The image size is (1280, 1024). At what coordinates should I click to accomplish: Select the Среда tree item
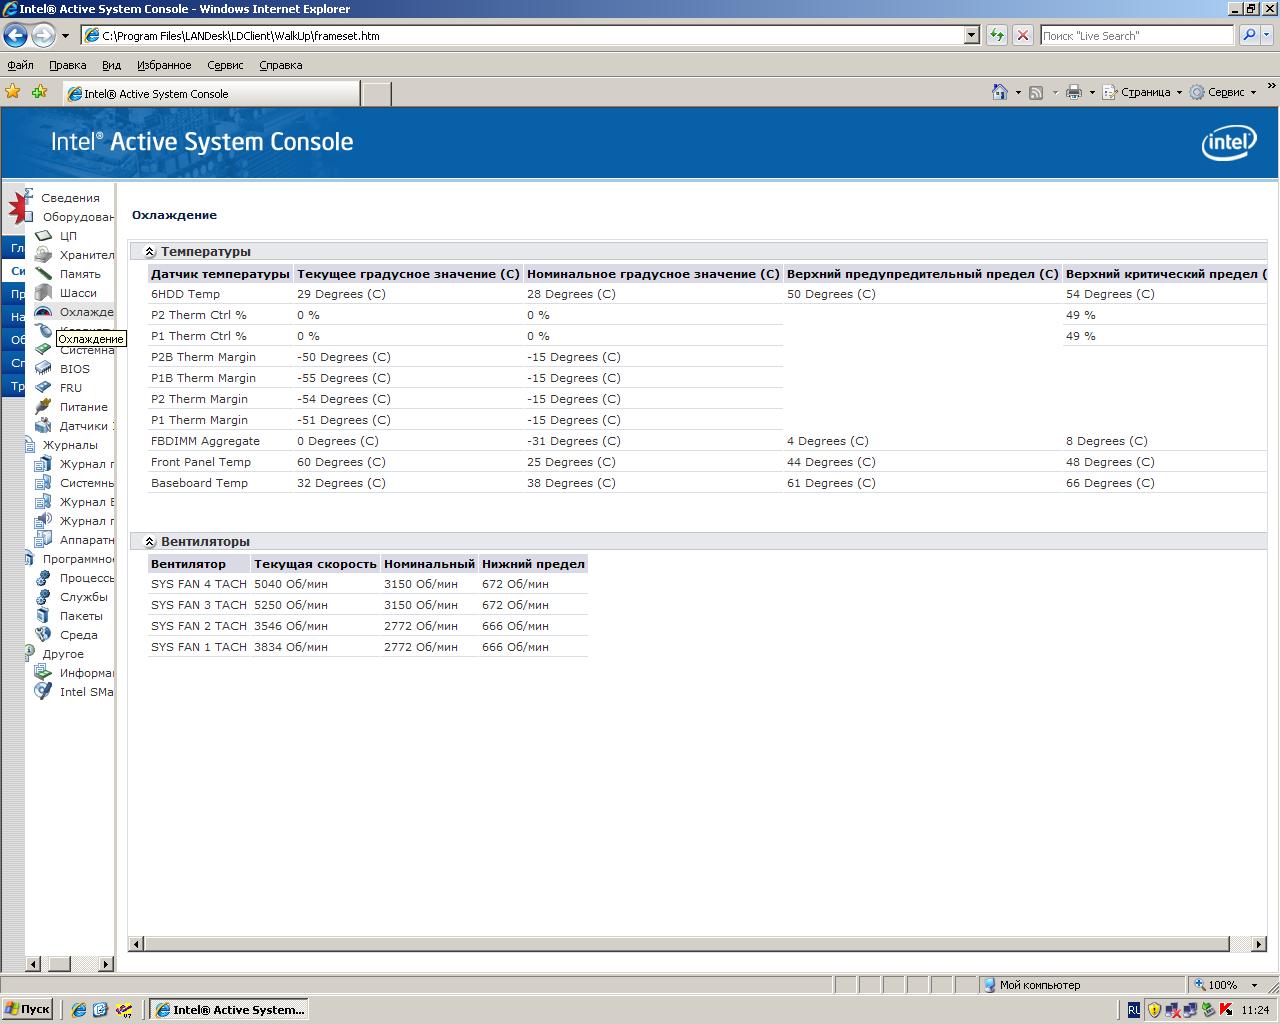pos(78,635)
